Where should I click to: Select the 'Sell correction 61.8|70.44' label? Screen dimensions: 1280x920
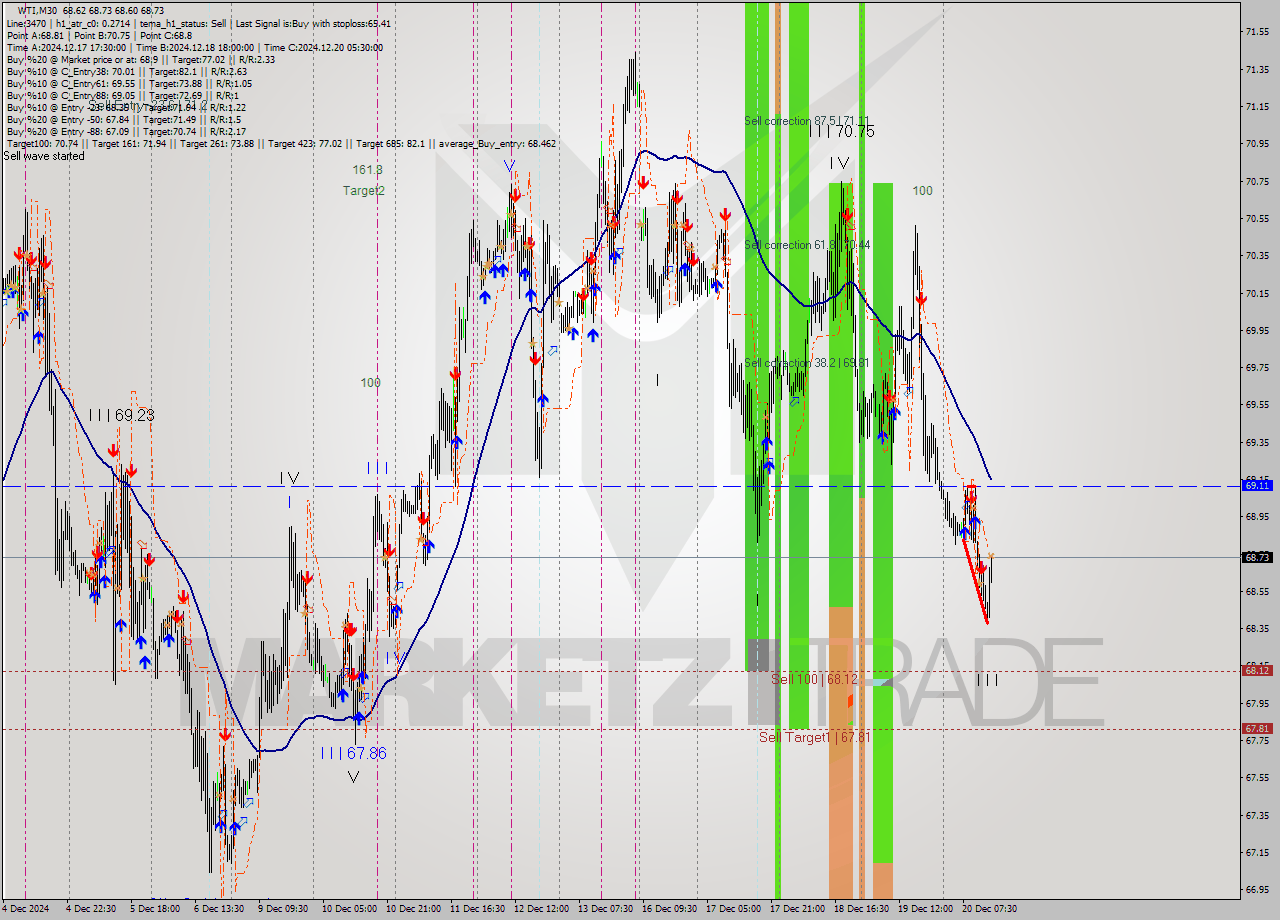coord(807,245)
